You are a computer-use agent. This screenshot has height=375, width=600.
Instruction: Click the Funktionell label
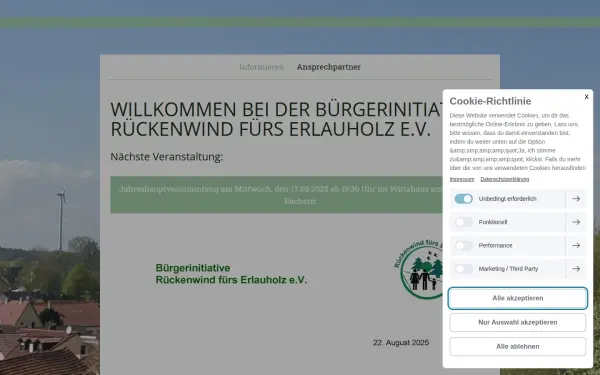493,222
